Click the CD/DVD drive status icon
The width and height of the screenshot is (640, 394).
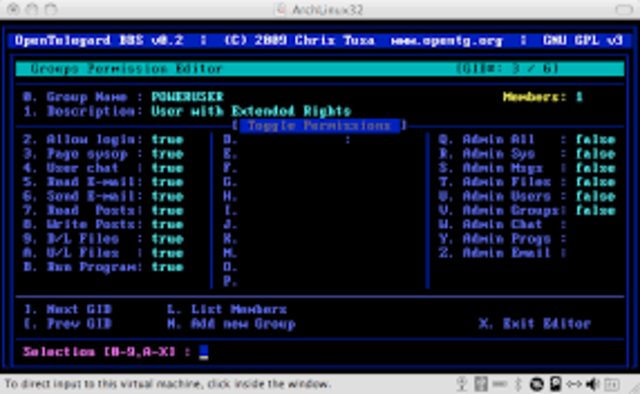(537, 384)
